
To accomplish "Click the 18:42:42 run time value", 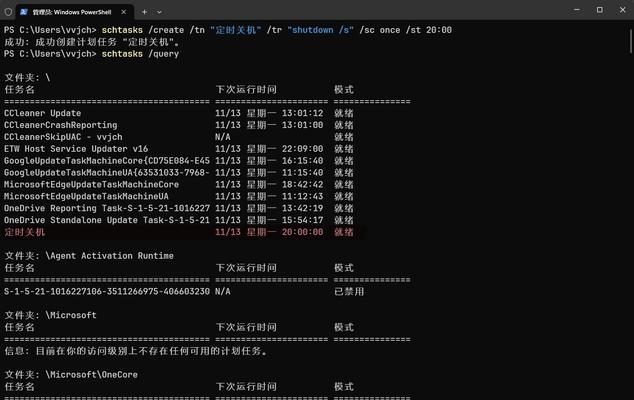I will tap(302, 184).
